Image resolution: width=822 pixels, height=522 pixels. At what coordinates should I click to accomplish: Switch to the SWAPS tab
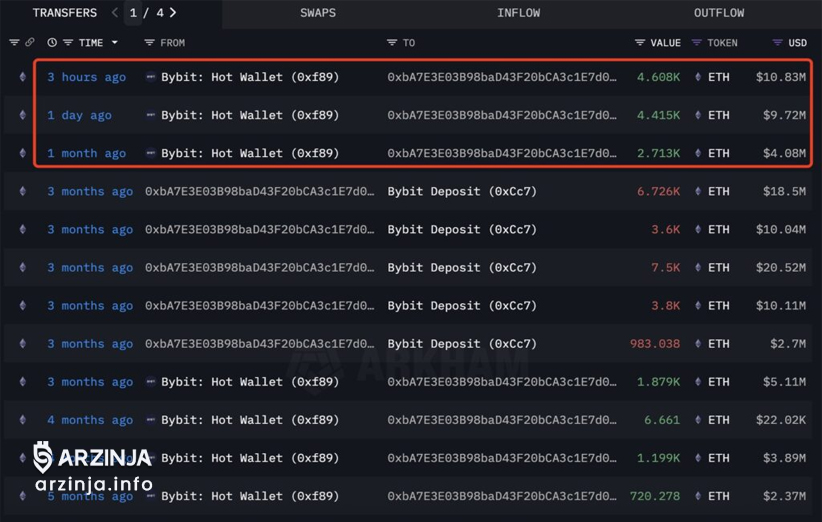click(318, 13)
